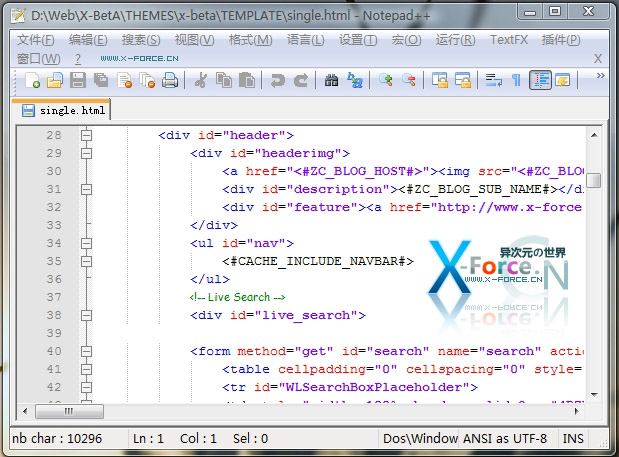
Task: Click the Close All documents icon
Action: pyautogui.click(x=148, y=80)
